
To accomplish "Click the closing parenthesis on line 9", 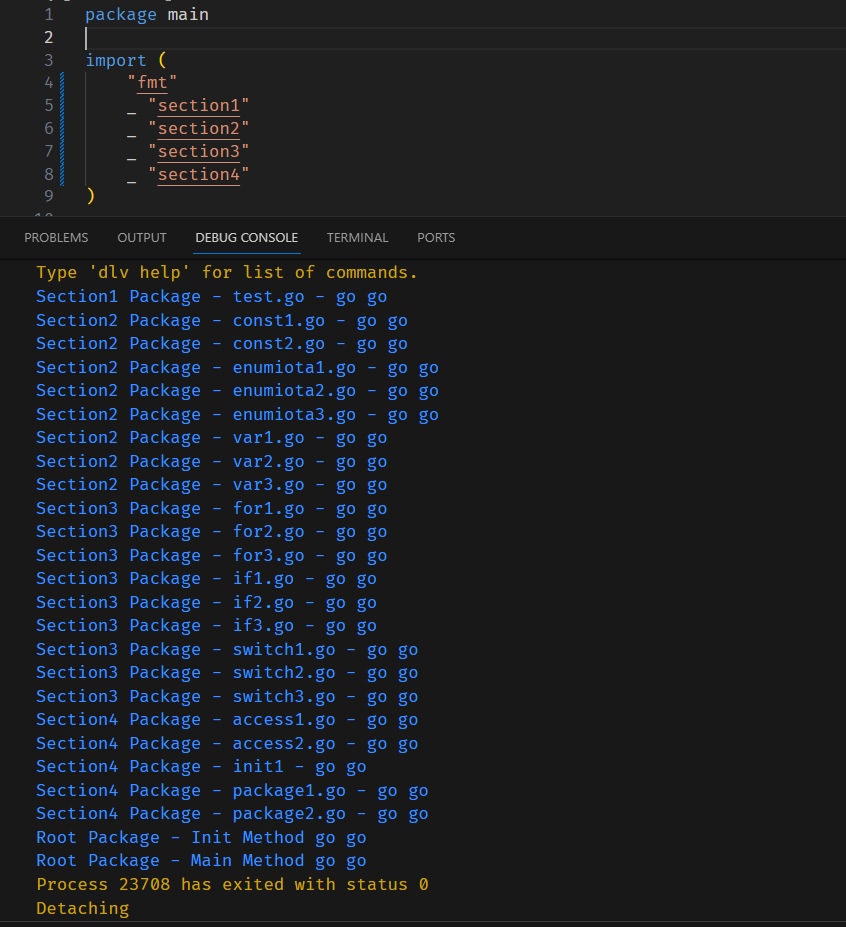I will point(90,196).
